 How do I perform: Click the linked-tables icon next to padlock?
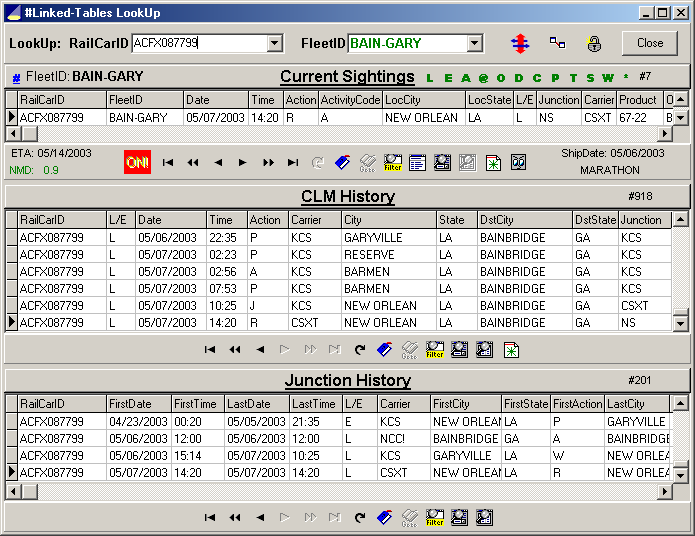tap(557, 44)
